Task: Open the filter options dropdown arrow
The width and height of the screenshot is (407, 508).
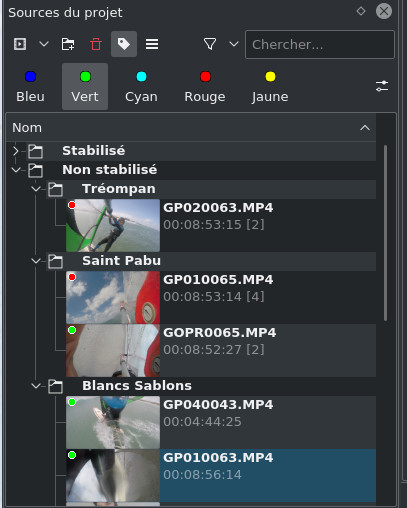Action: (x=234, y=44)
